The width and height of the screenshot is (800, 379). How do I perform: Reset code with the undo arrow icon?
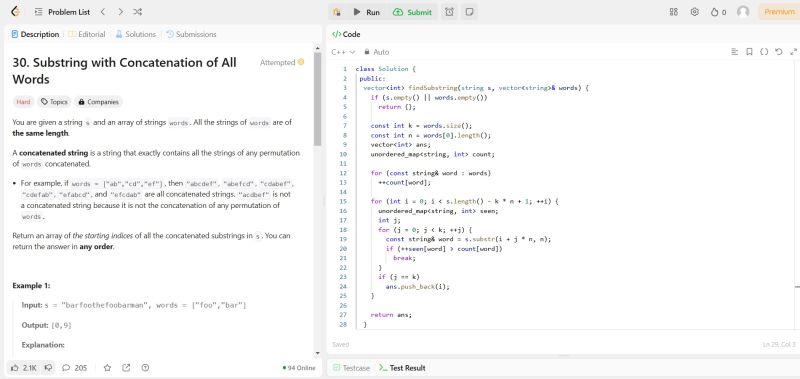779,52
